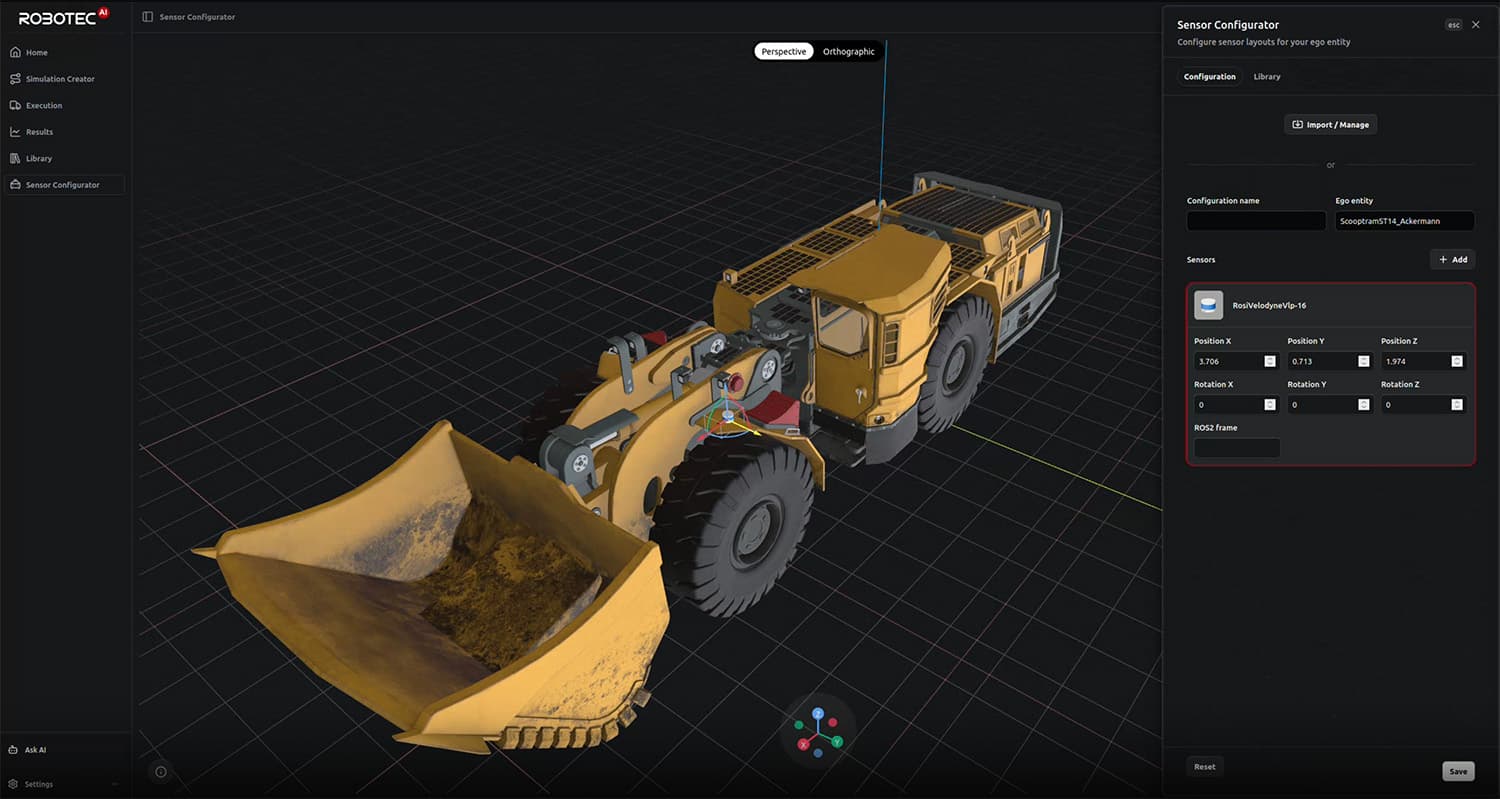
Task: Add a new sensor with Add button
Action: coord(1452,260)
